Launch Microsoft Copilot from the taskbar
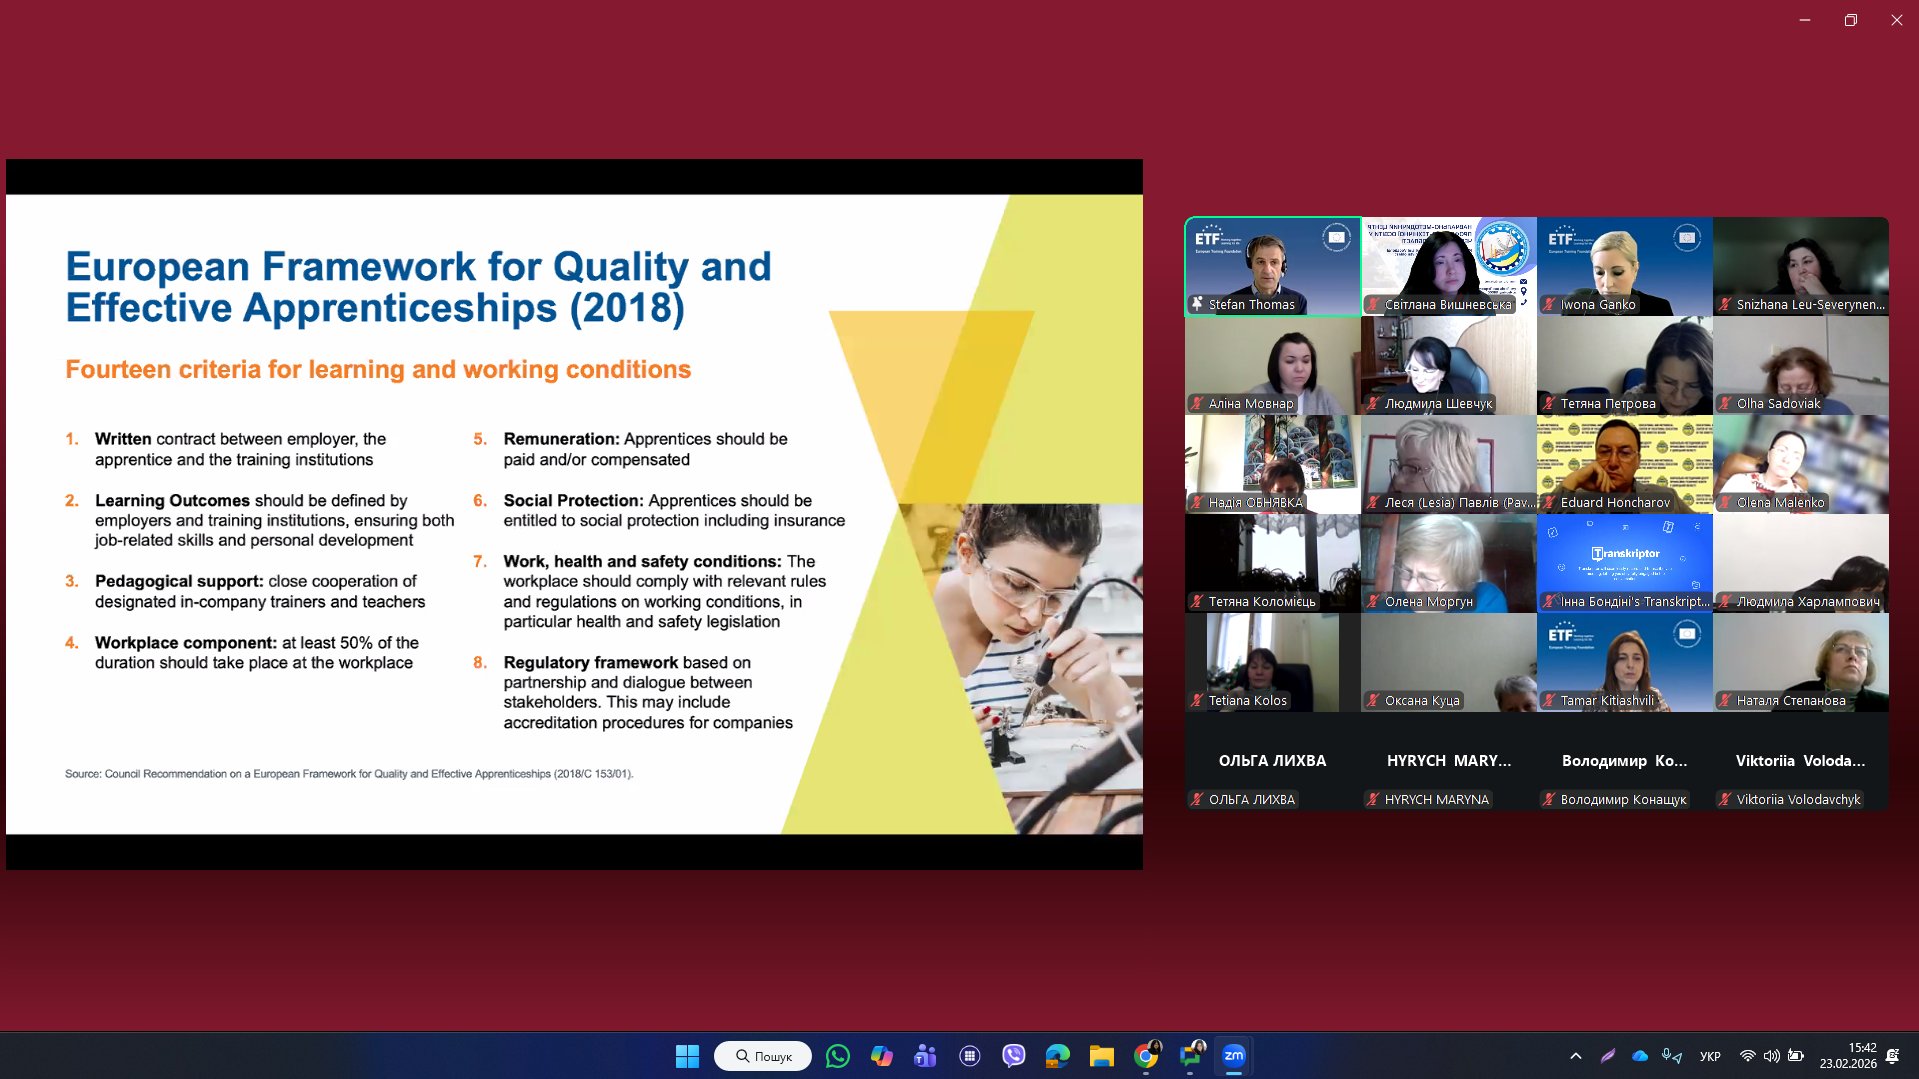This screenshot has width=1919, height=1079. point(881,1056)
